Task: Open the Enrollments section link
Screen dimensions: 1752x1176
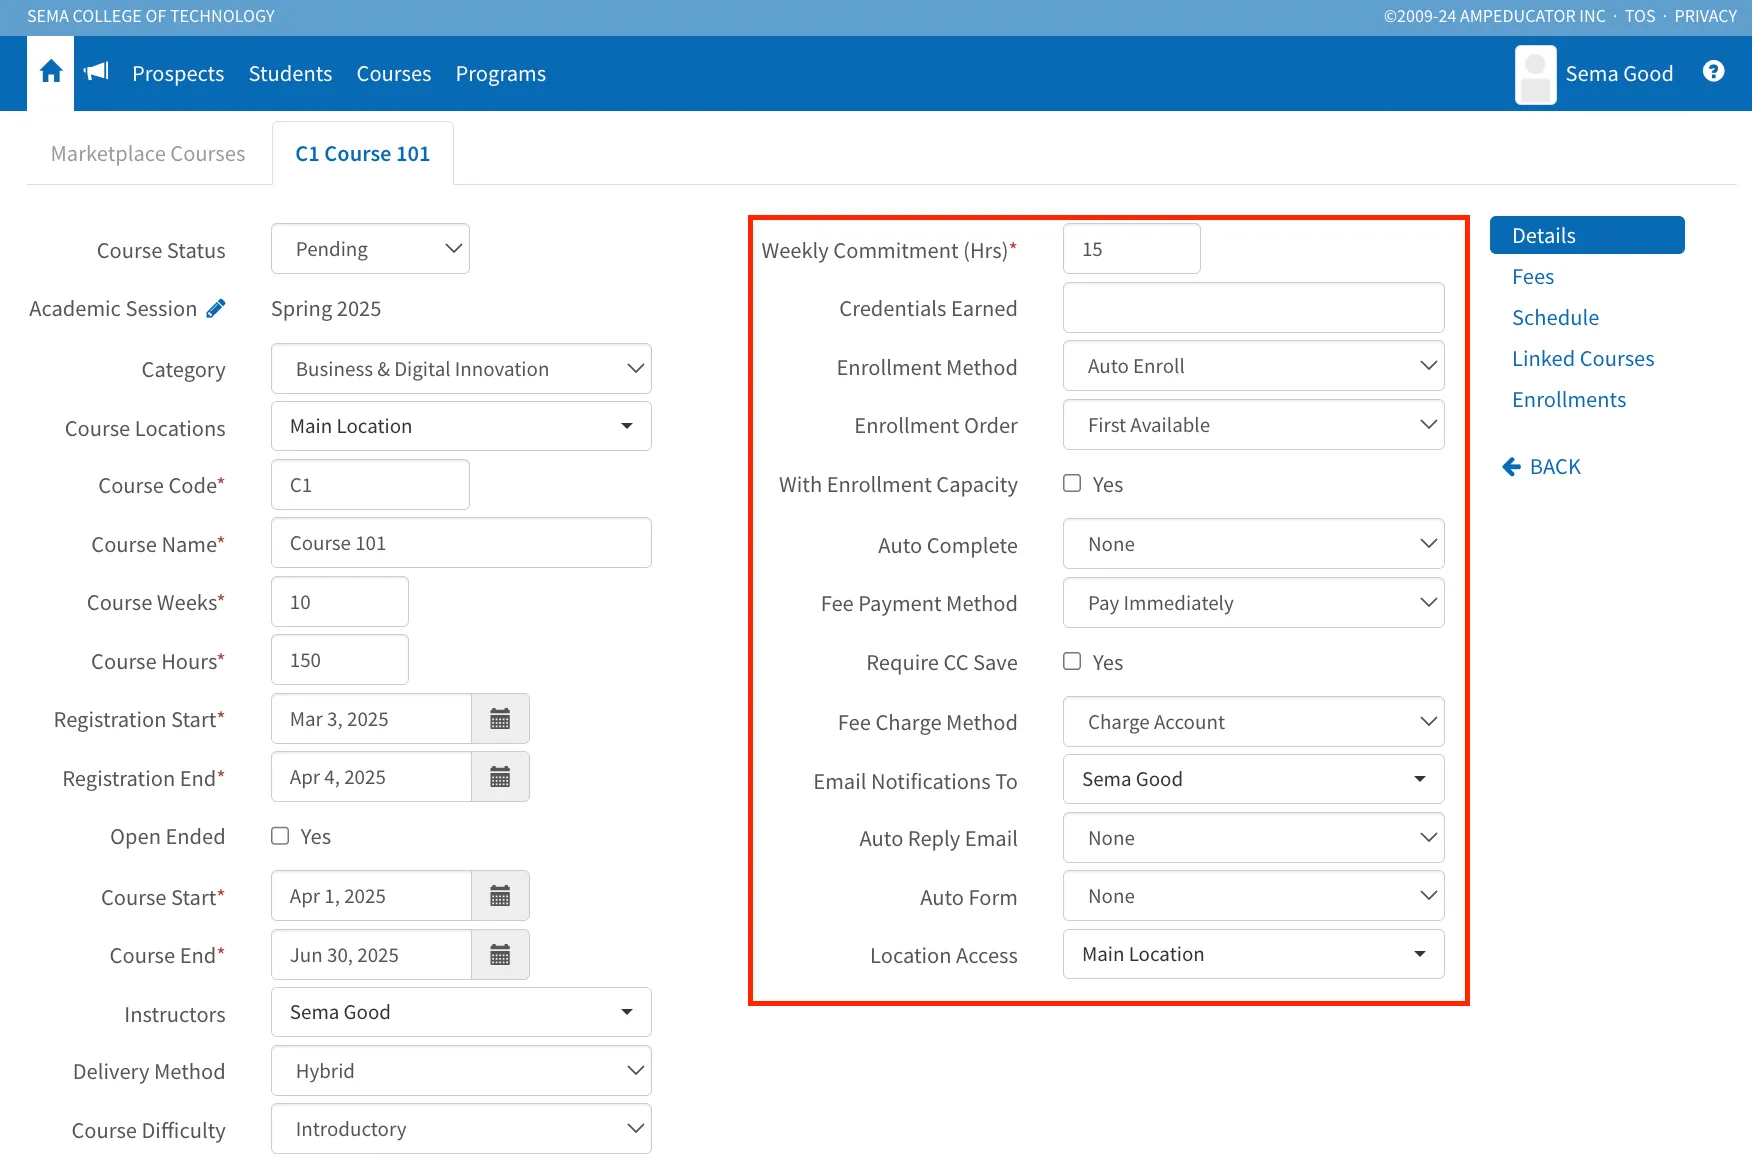Action: click(x=1569, y=400)
